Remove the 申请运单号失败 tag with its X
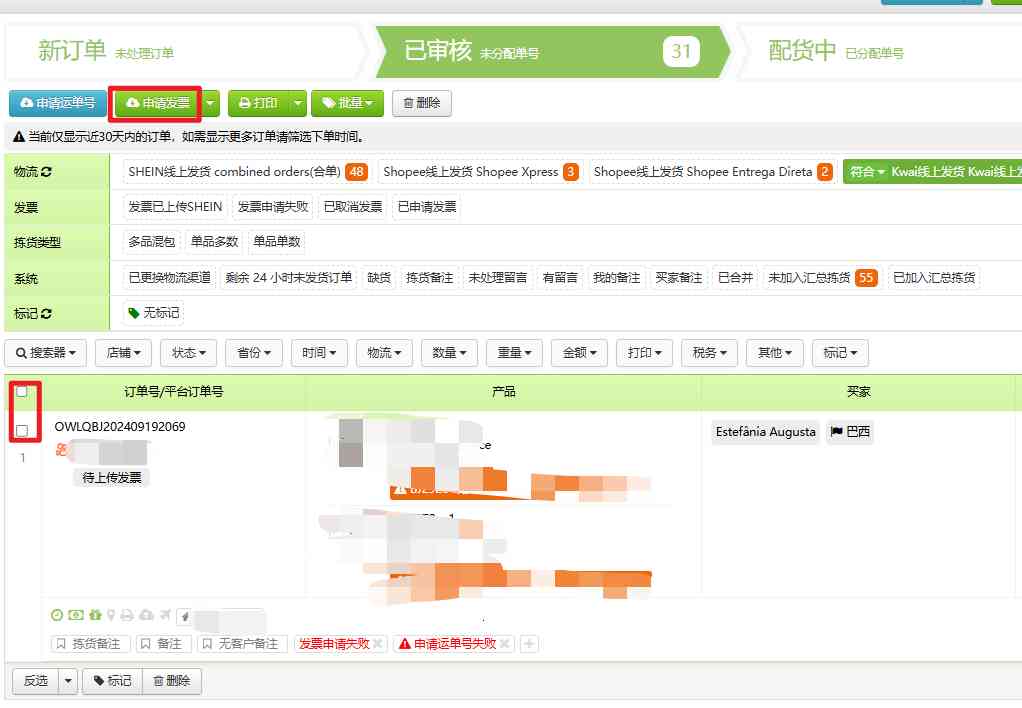 (505, 644)
